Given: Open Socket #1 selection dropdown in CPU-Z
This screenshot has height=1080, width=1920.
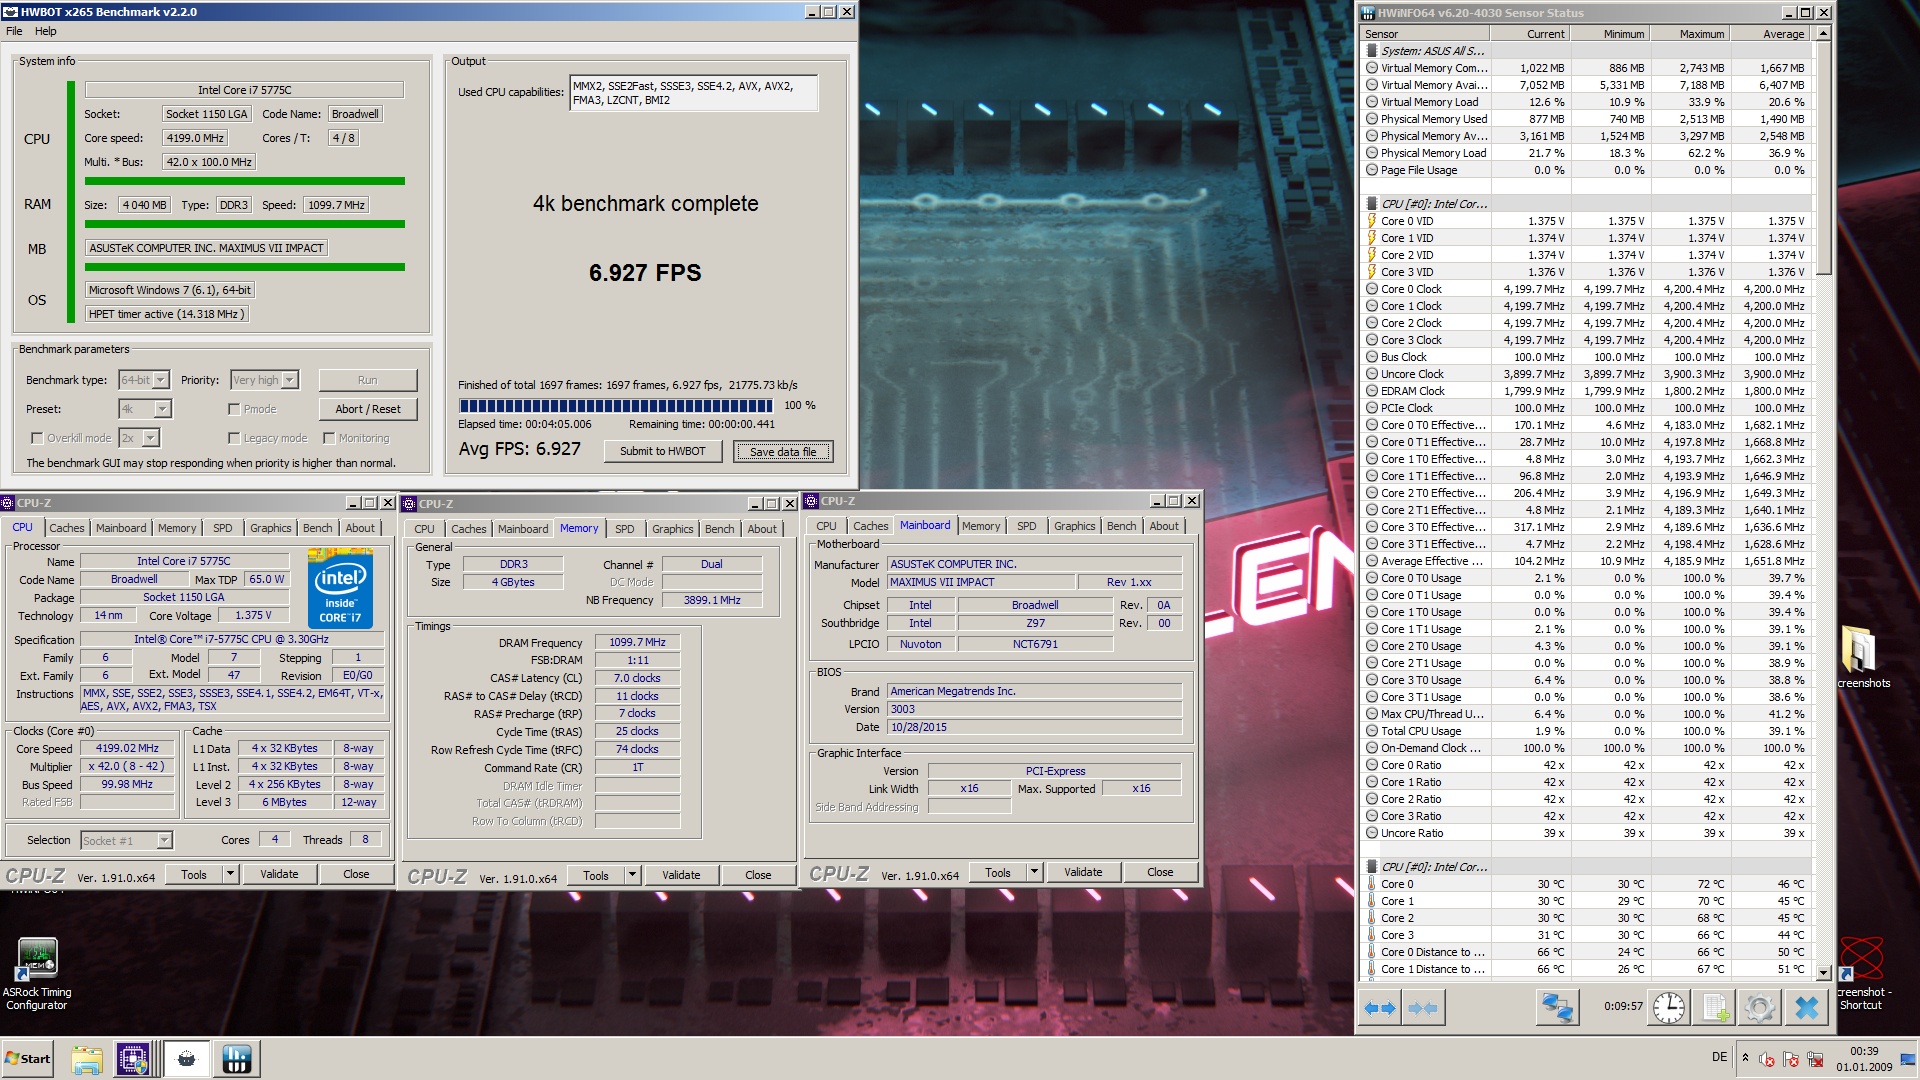Looking at the screenshot, I should (x=126, y=840).
